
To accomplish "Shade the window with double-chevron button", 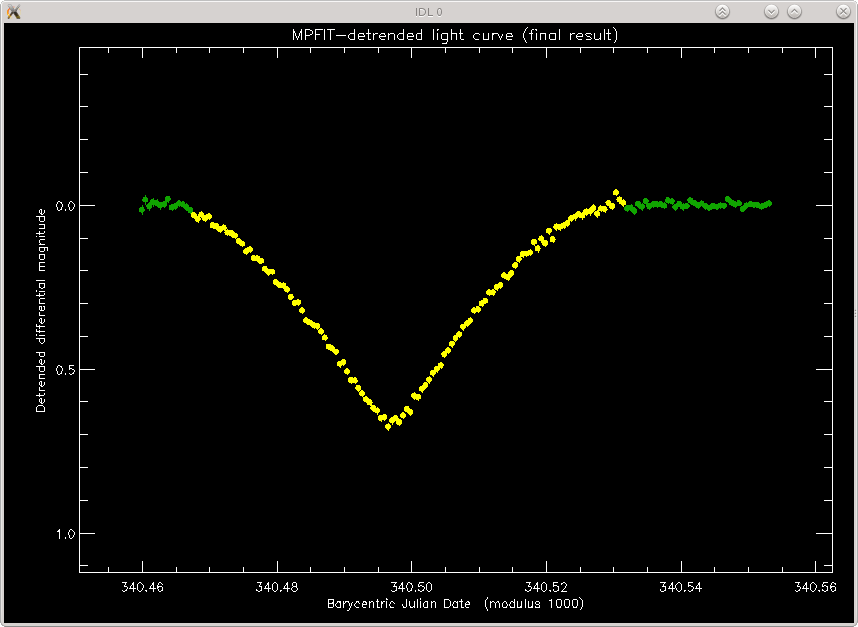I will pyautogui.click(x=722, y=11).
